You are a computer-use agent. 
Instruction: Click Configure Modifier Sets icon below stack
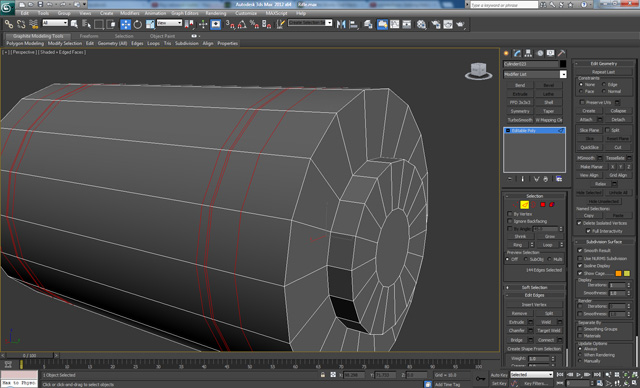pos(559,179)
